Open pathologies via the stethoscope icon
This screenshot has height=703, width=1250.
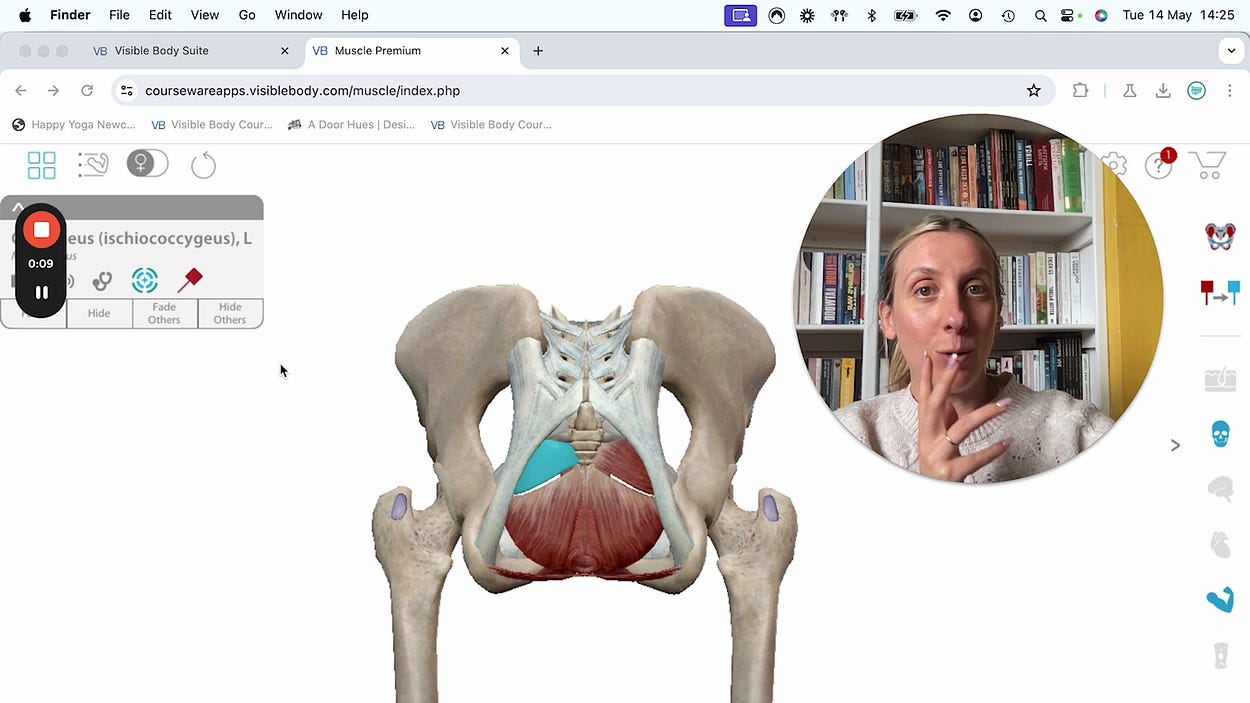pos(102,281)
